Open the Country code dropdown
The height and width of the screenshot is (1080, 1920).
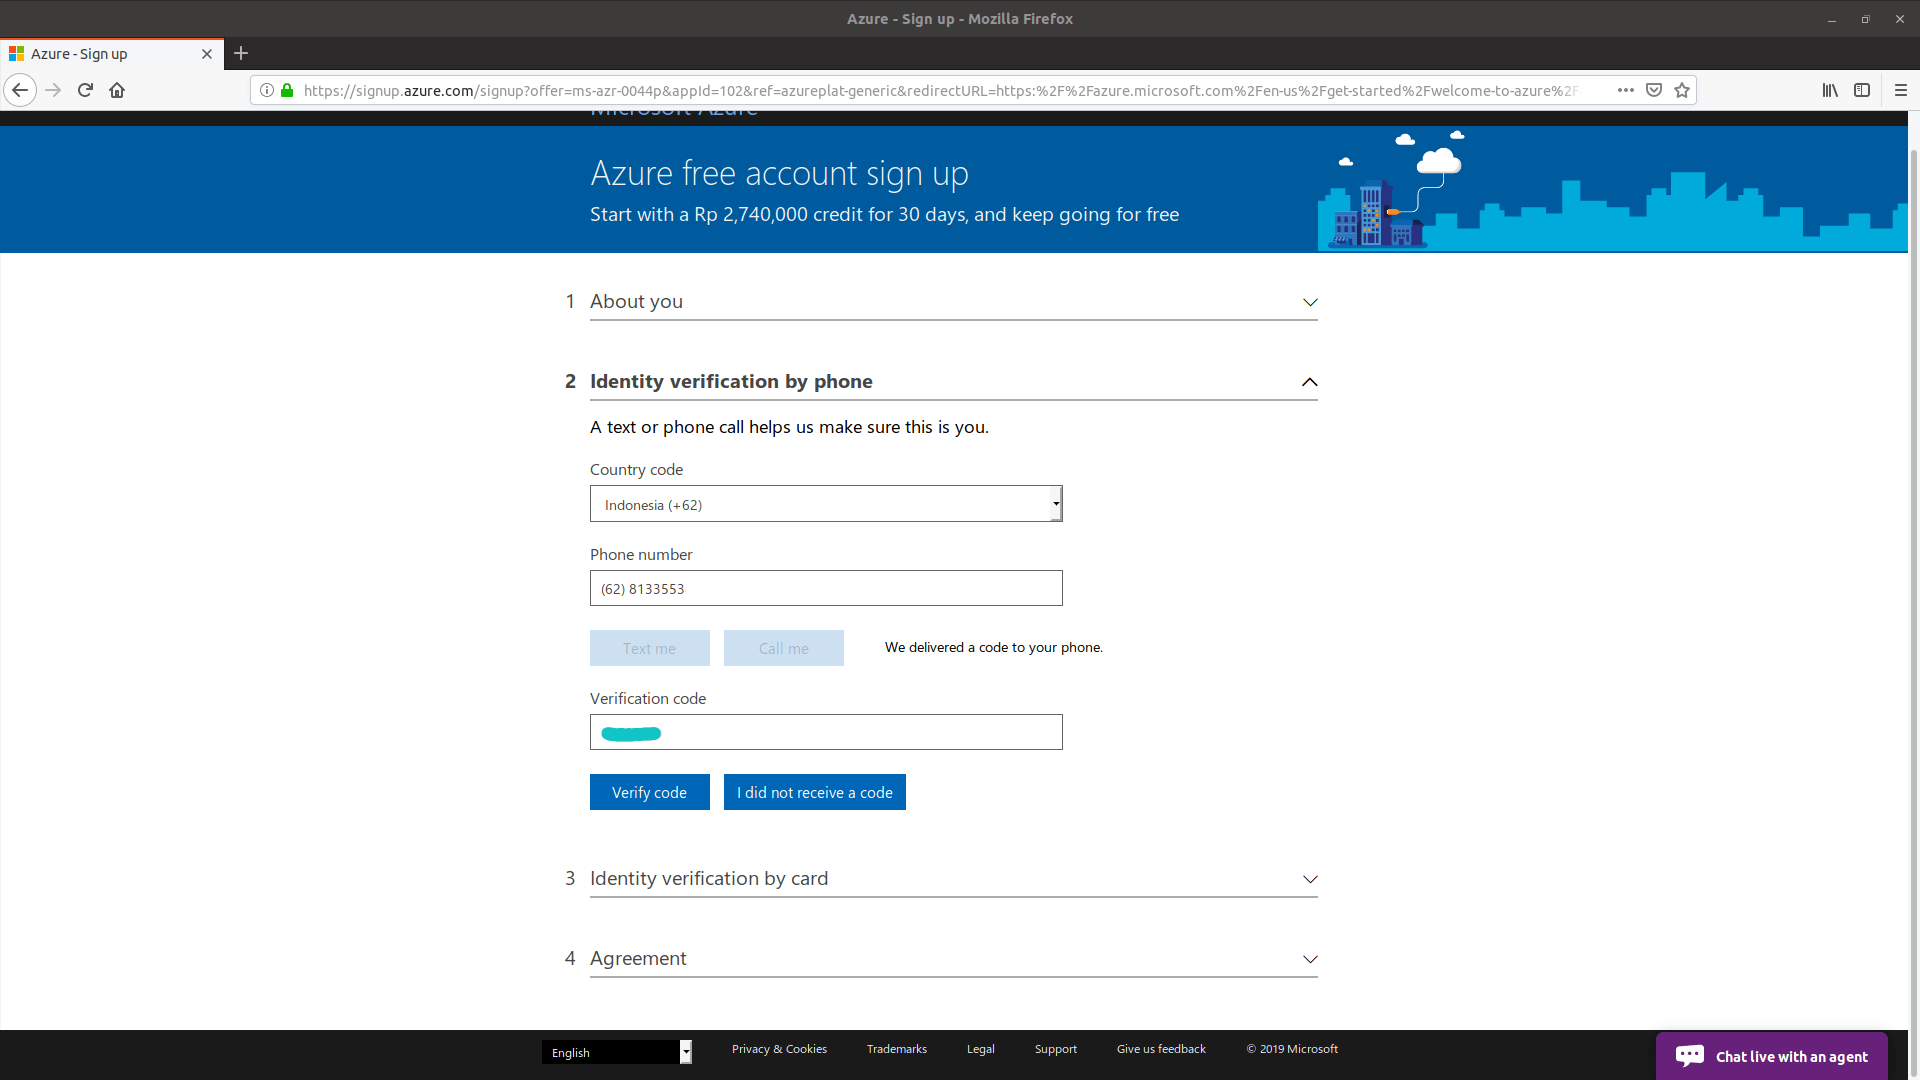click(826, 504)
